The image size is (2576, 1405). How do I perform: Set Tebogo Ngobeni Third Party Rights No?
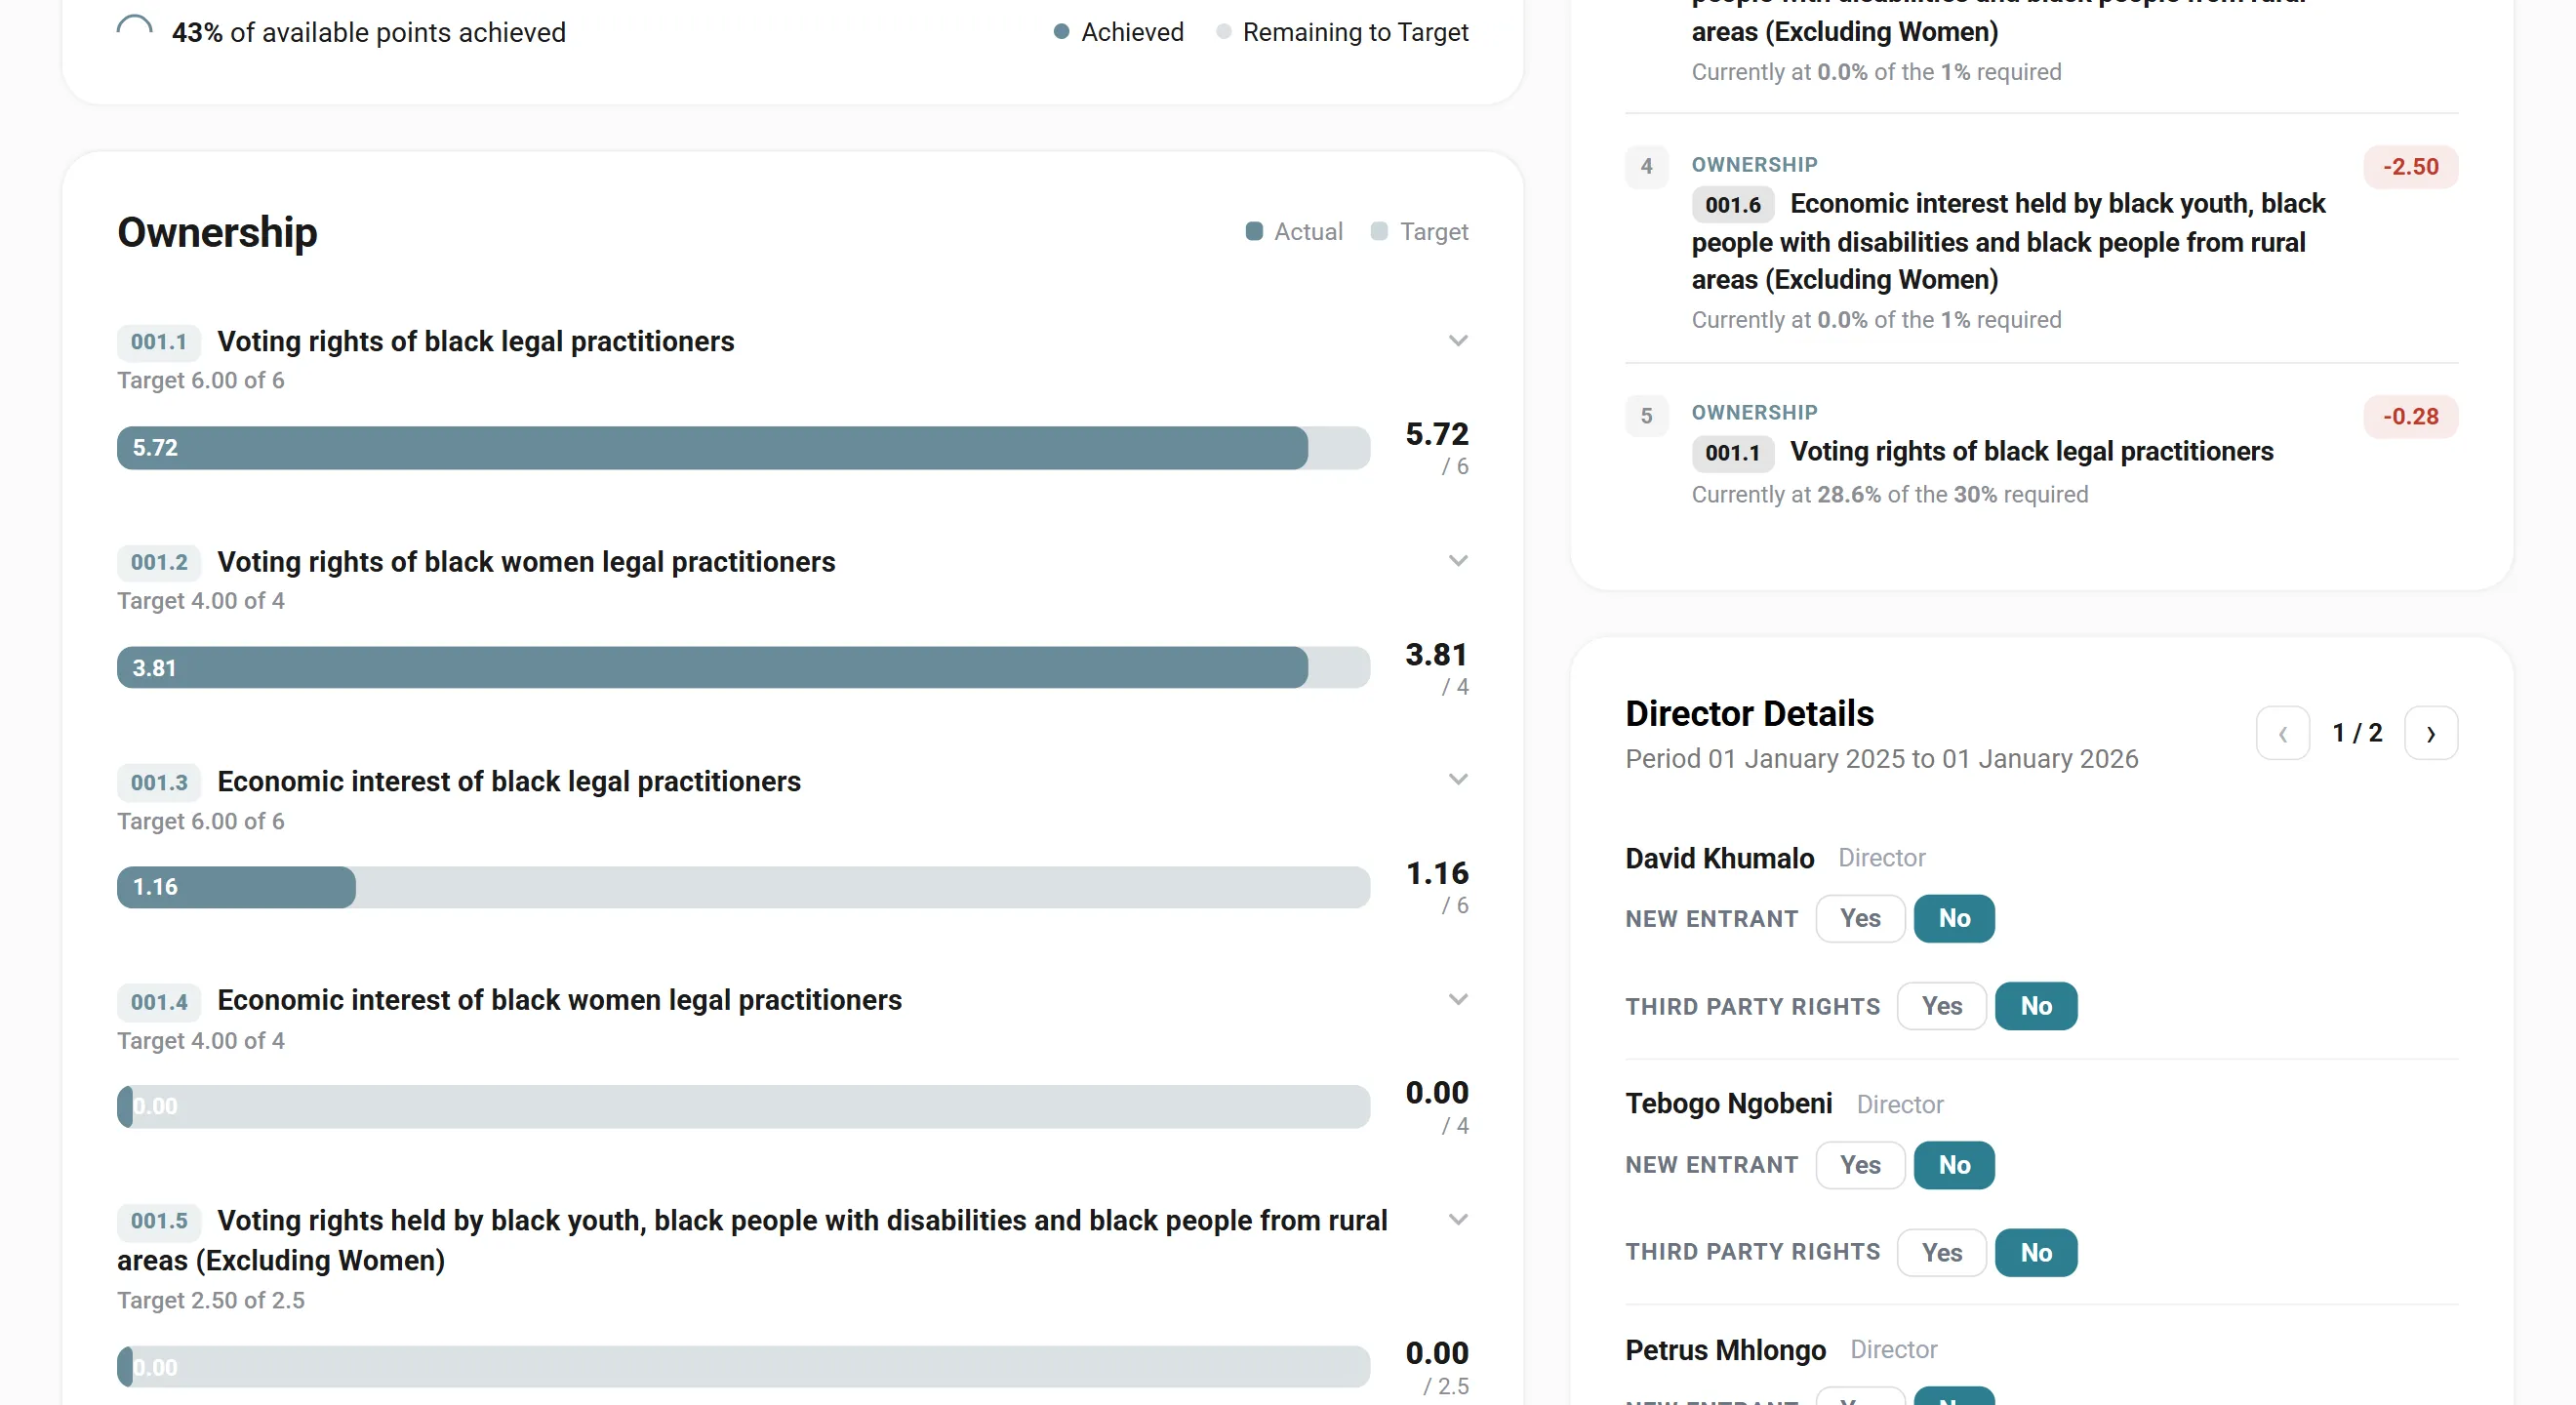(x=2036, y=1253)
